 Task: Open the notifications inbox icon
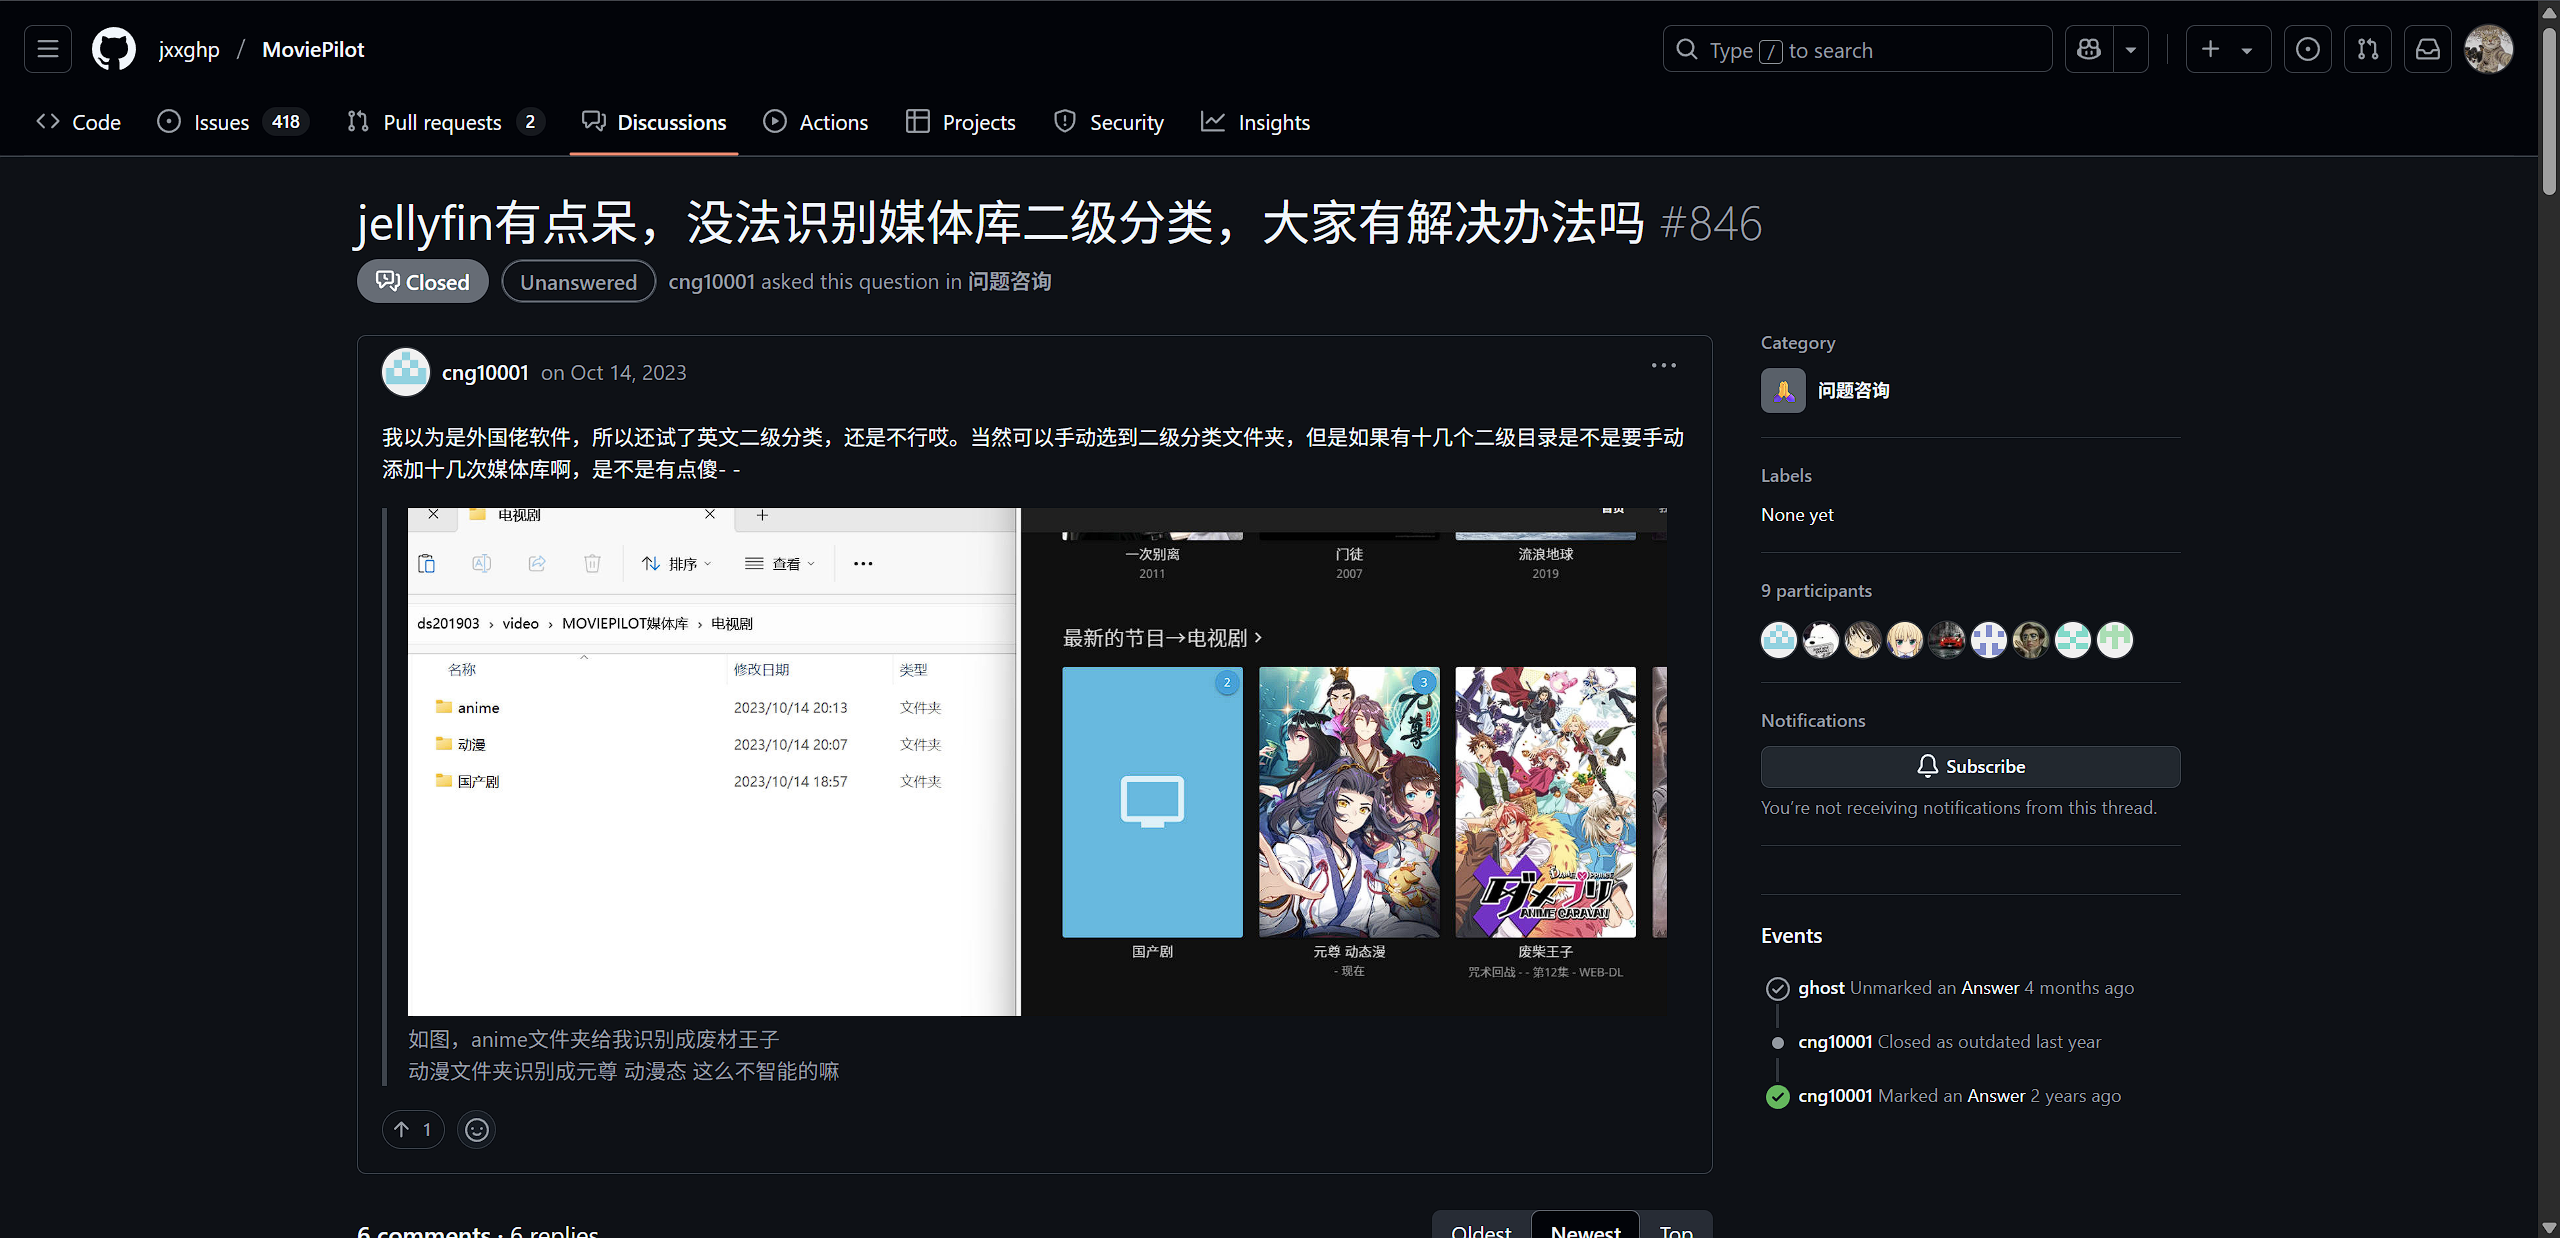pyautogui.click(x=2428, y=49)
